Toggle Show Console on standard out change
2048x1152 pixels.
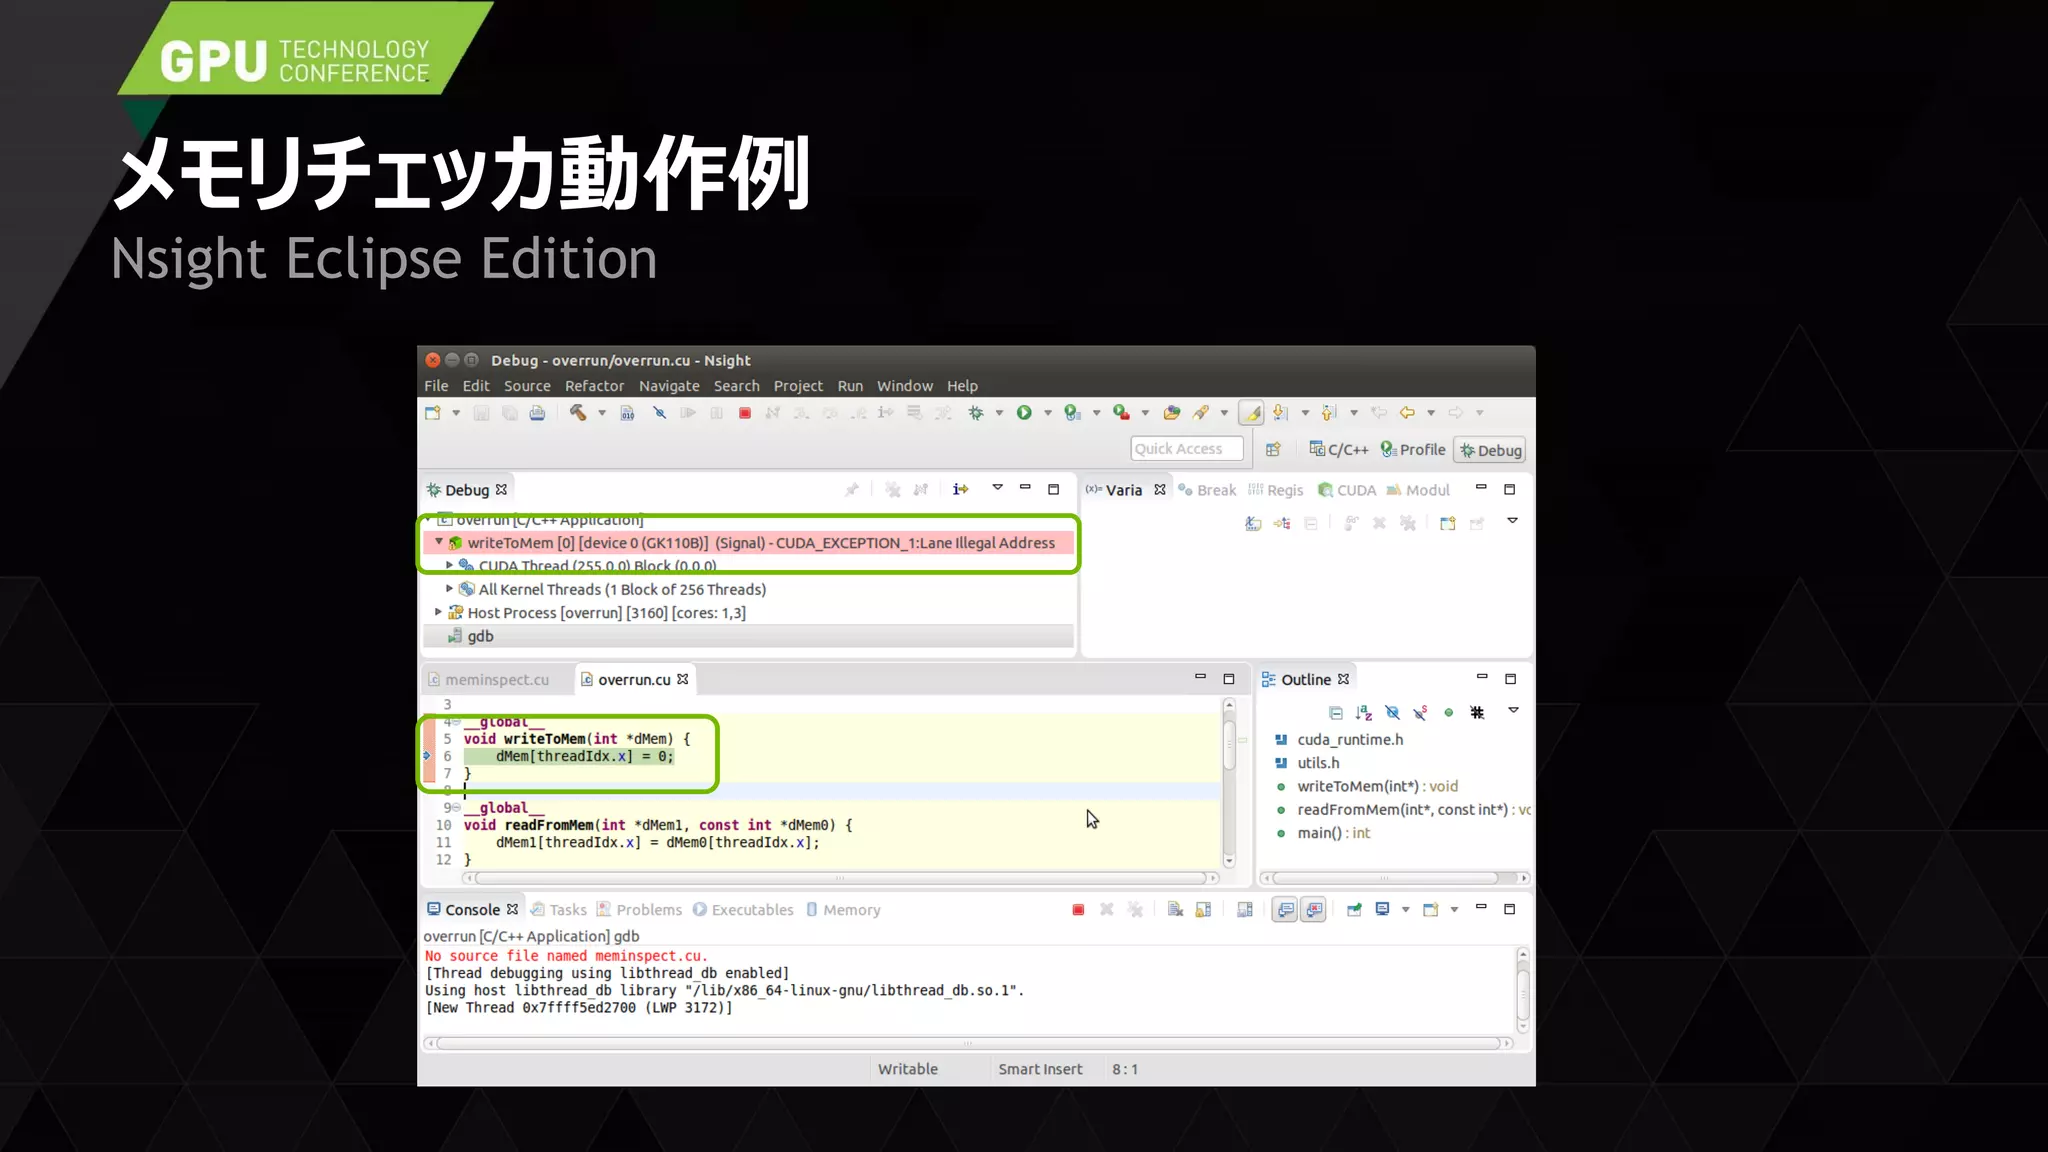1286,910
